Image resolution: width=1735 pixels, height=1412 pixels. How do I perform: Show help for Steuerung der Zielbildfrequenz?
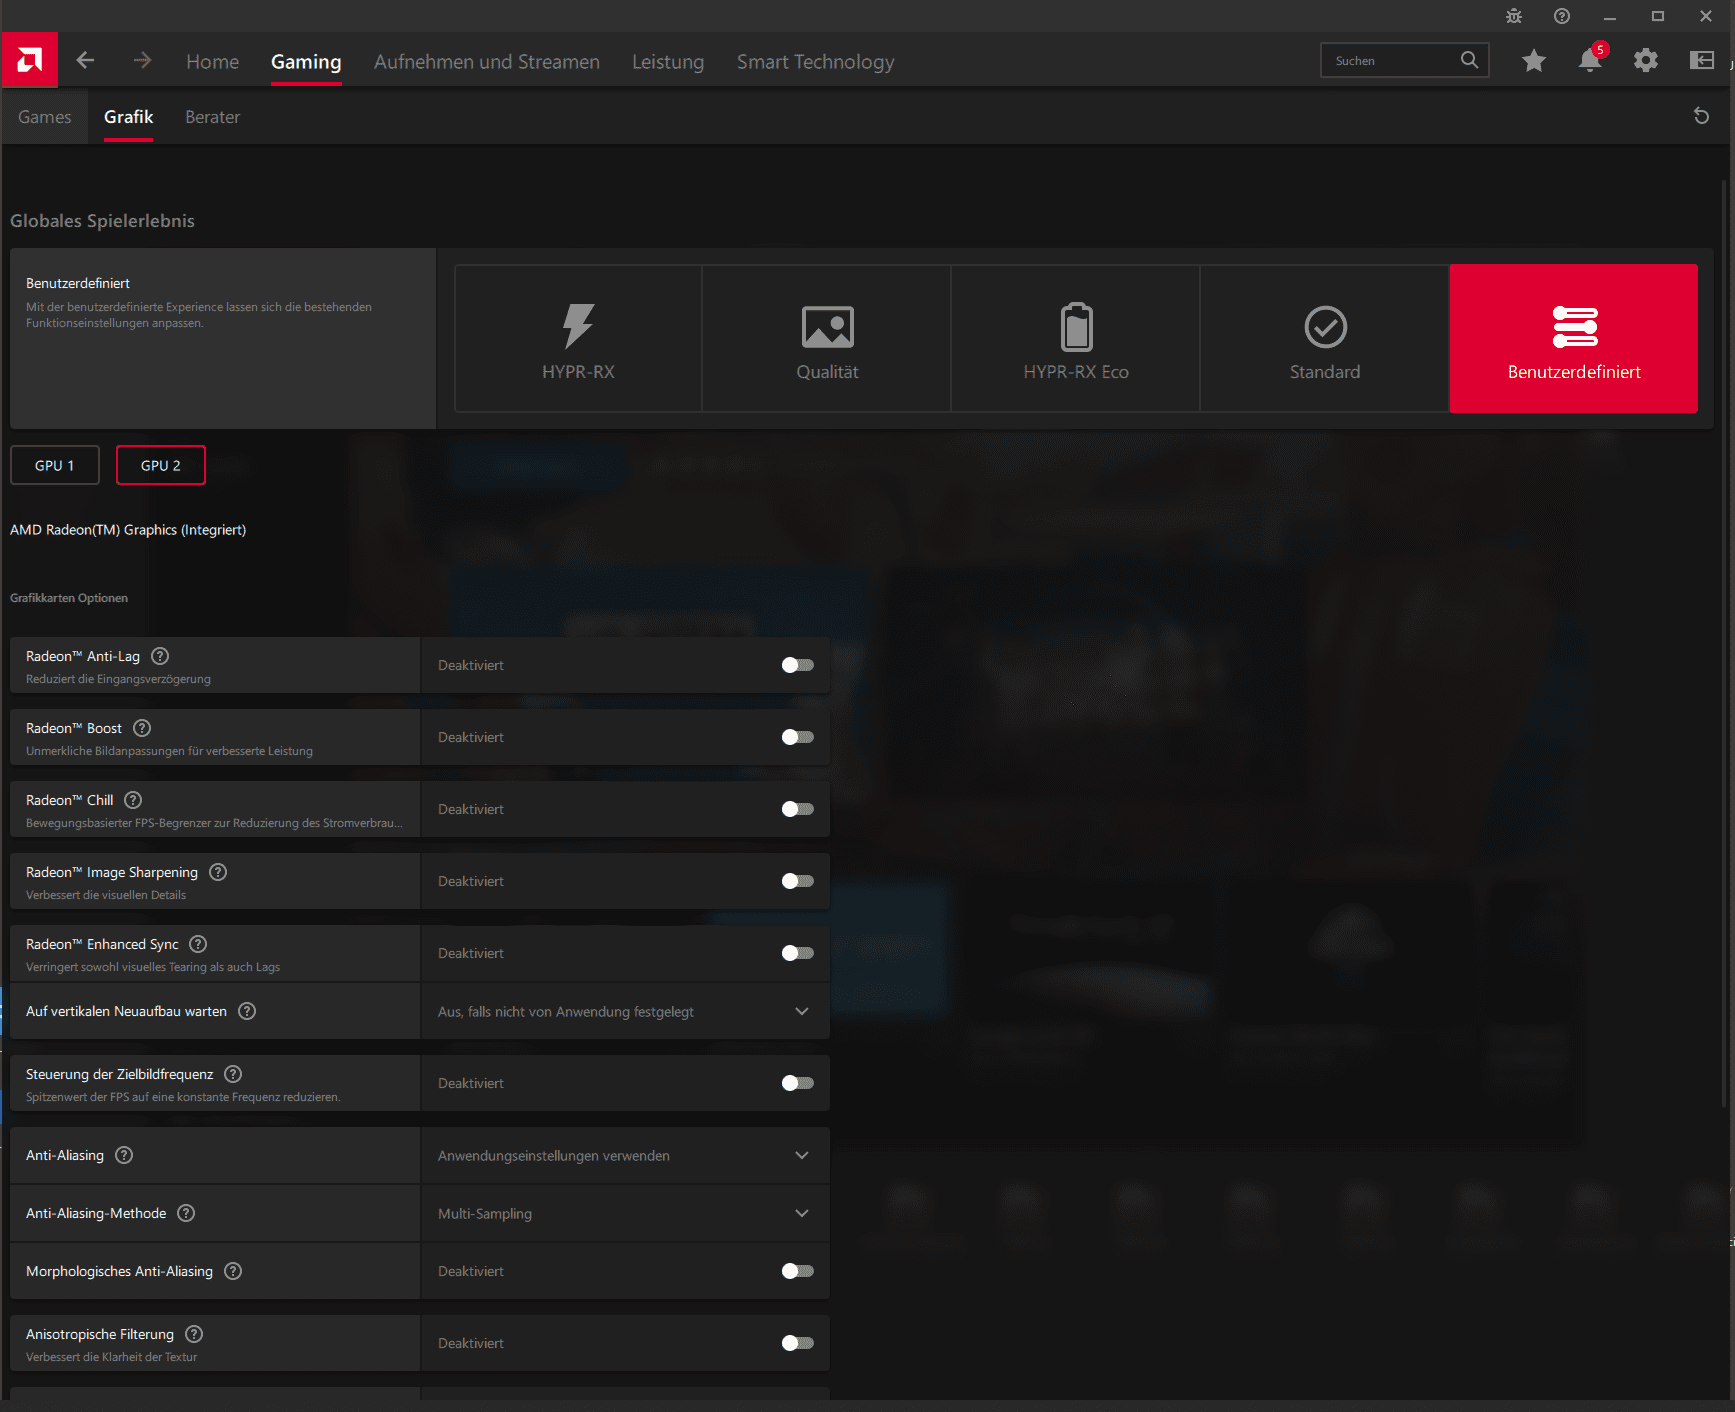click(x=233, y=1074)
